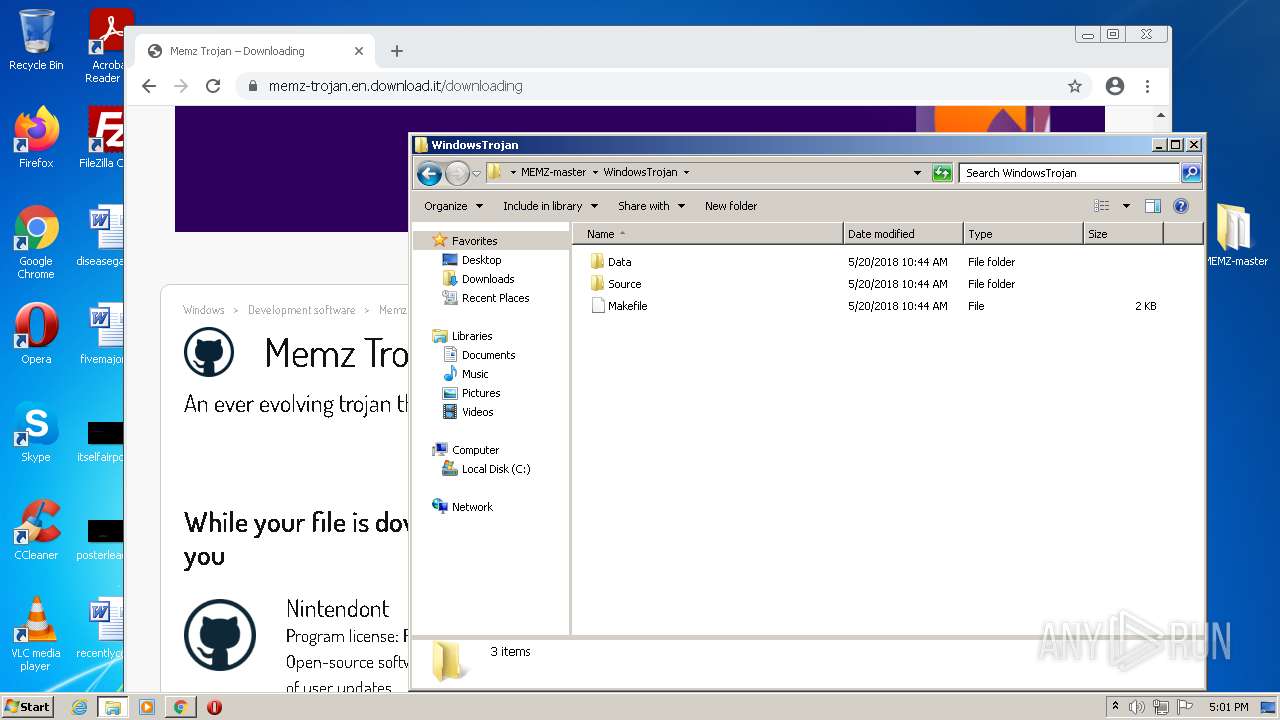Click the Chrome address bar URL
This screenshot has height=720, width=1280.
395,86
